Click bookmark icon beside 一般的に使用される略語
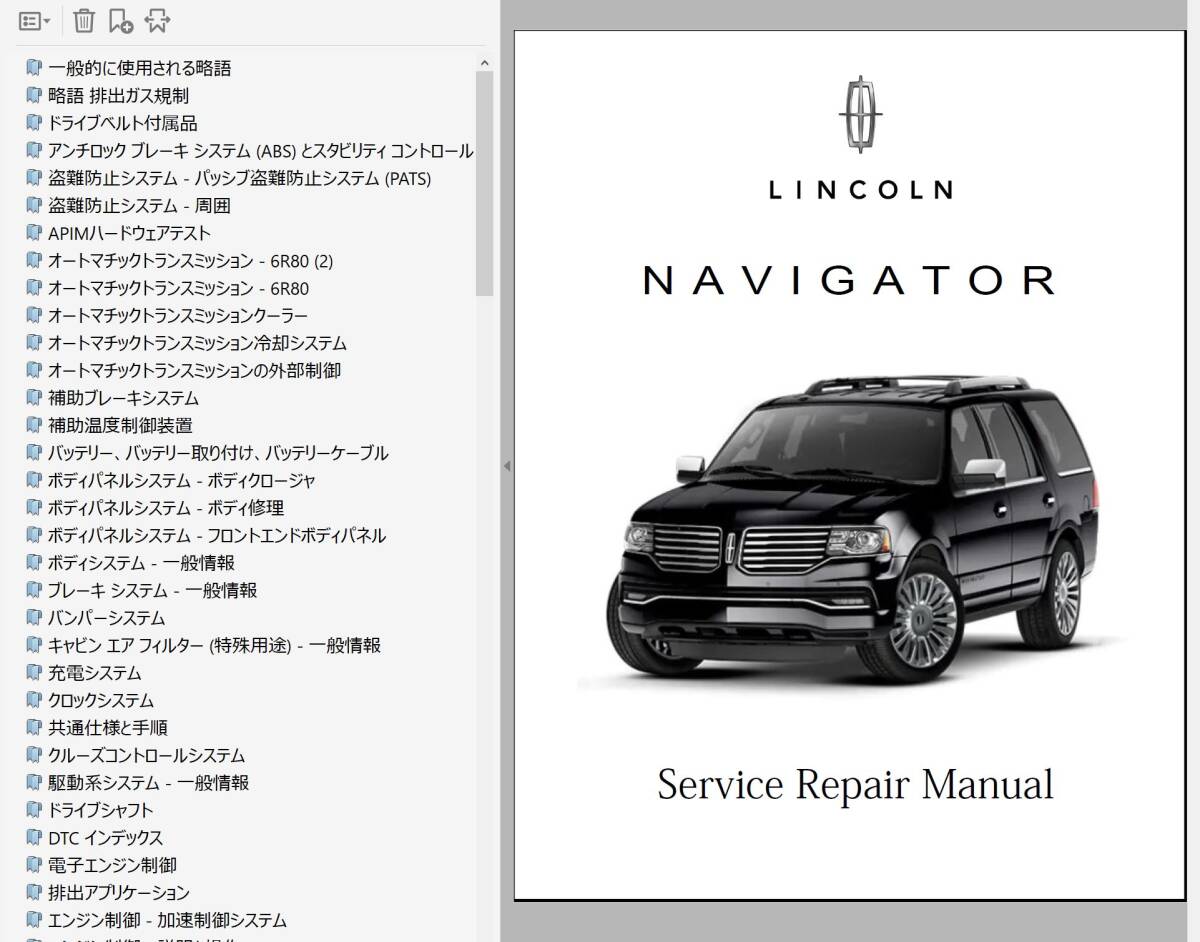Image resolution: width=1200 pixels, height=942 pixels. (x=34, y=68)
